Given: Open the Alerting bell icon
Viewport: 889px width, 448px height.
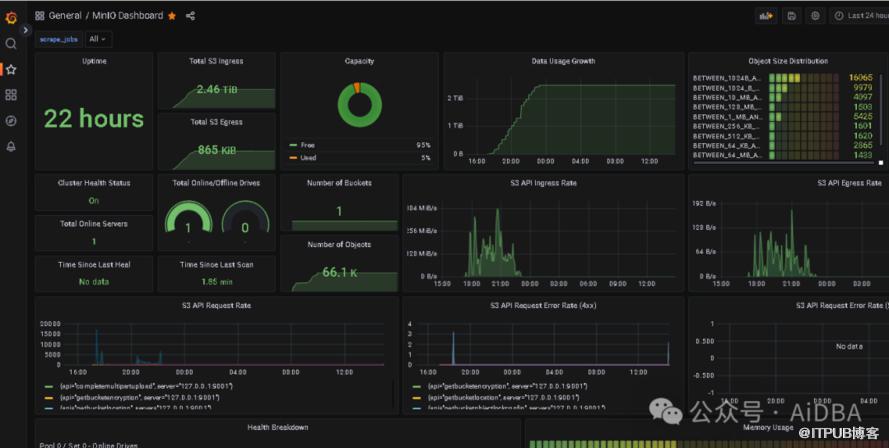Looking at the screenshot, I should point(11,146).
